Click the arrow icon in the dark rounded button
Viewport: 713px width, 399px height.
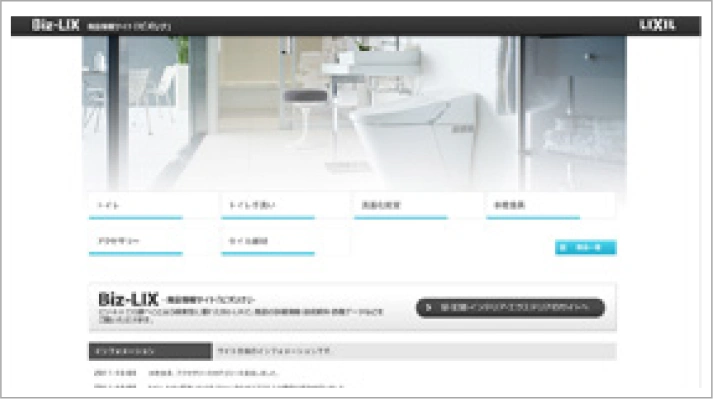428,308
